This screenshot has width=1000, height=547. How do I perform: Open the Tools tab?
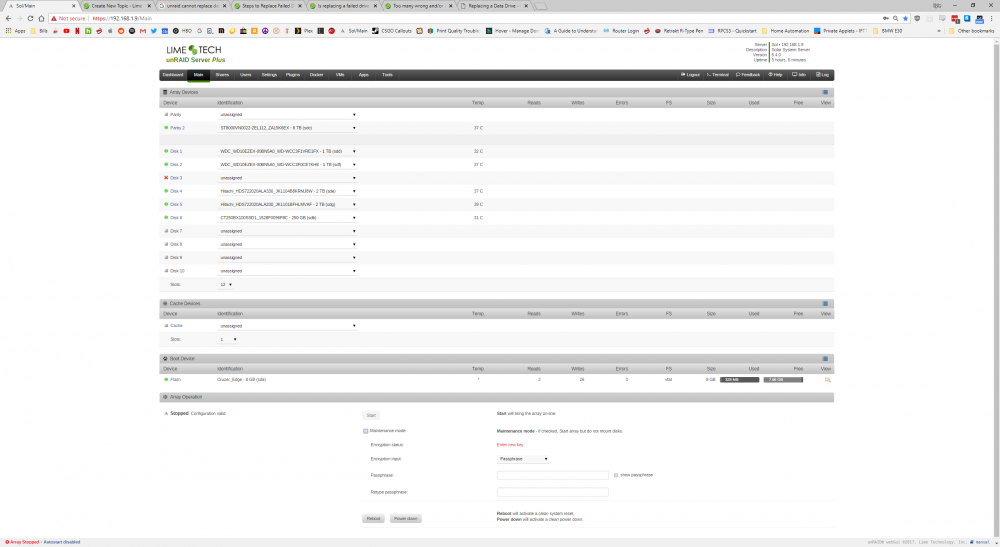point(387,75)
